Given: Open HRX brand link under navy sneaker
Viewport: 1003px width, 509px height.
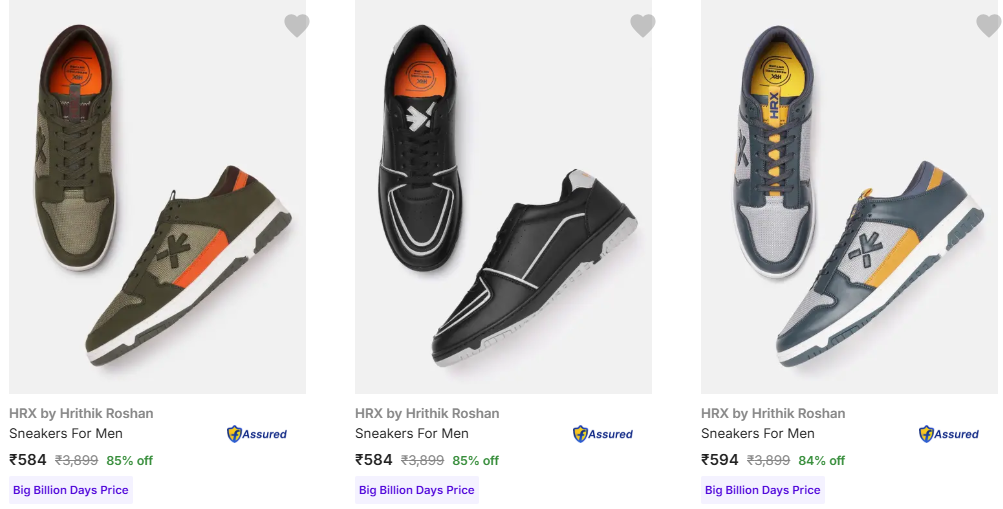Looking at the screenshot, I should pos(773,413).
